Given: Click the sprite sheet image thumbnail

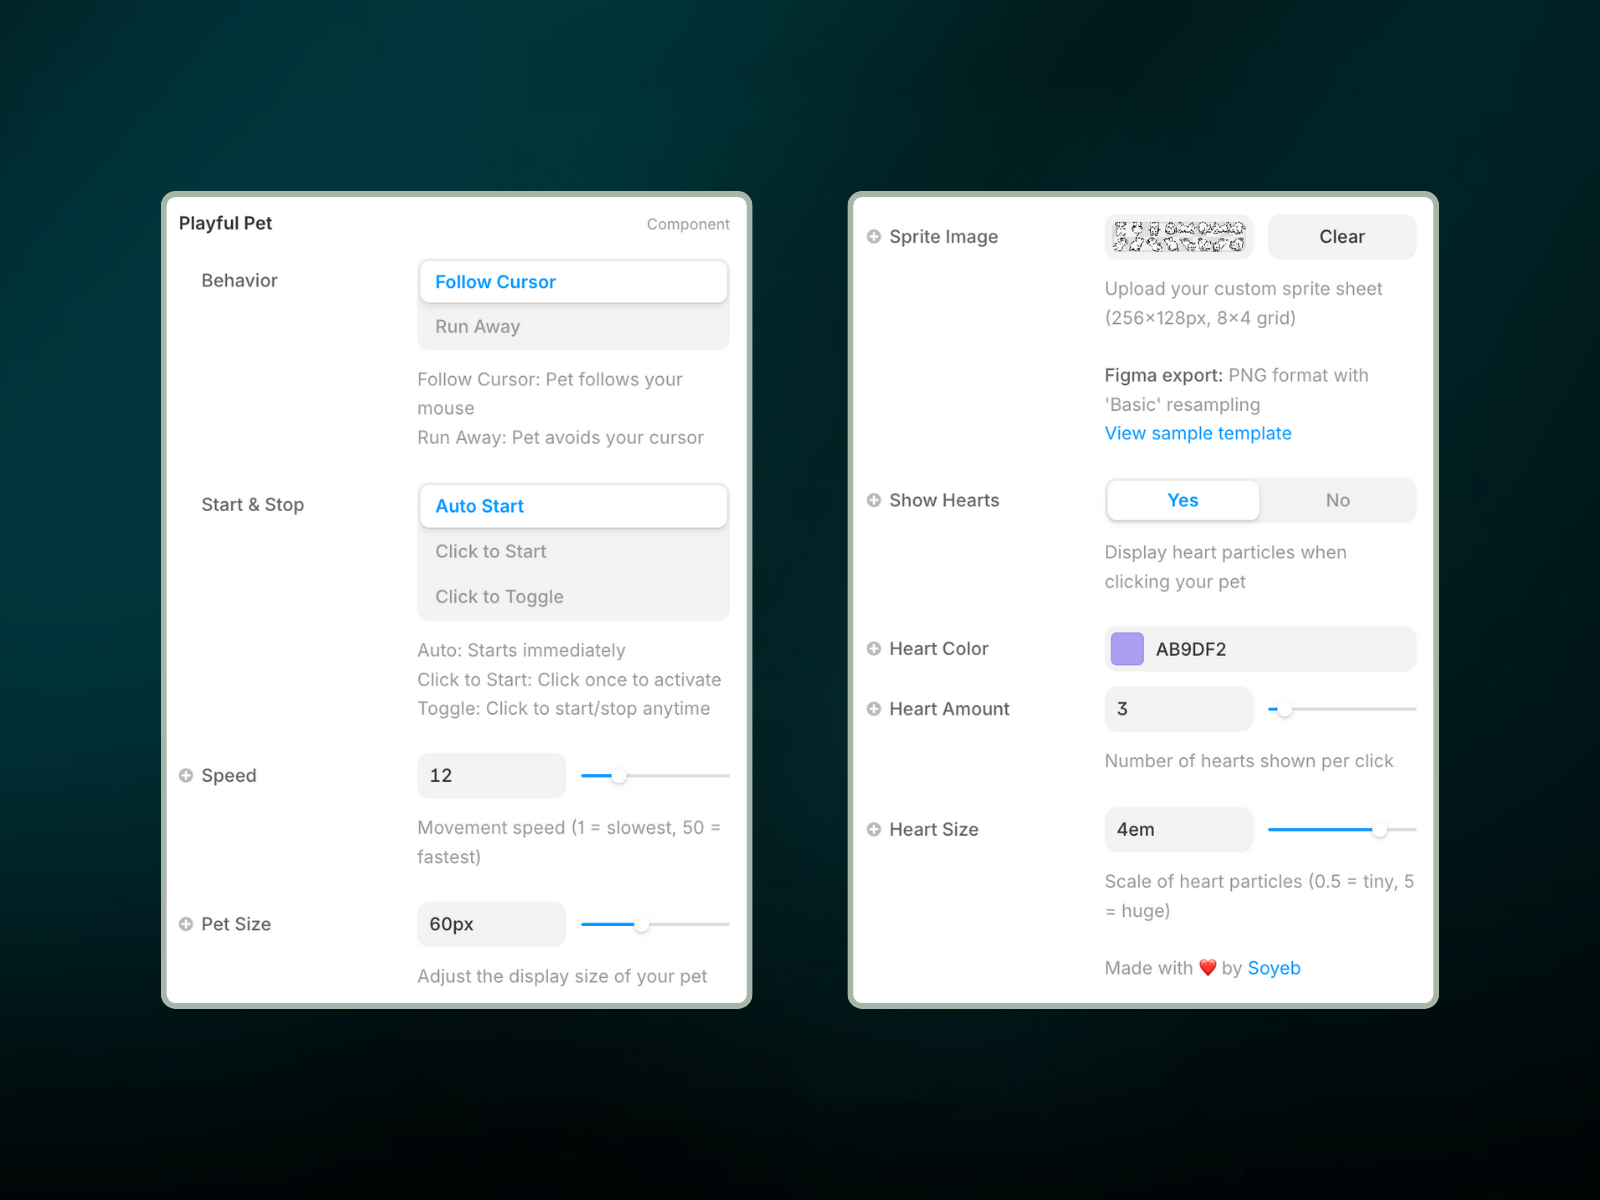Looking at the screenshot, I should click(x=1178, y=237).
